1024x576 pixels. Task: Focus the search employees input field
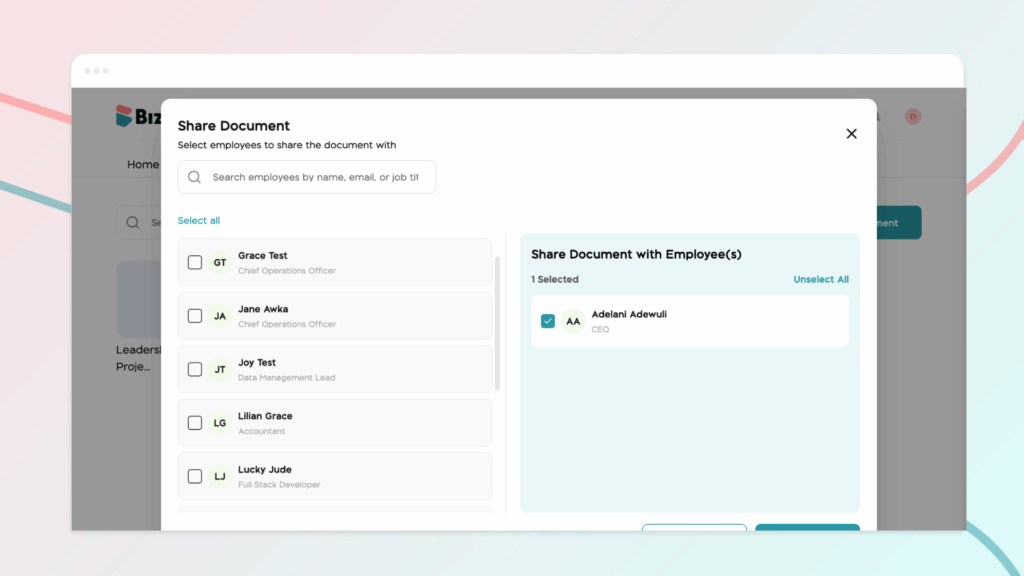tap(315, 177)
